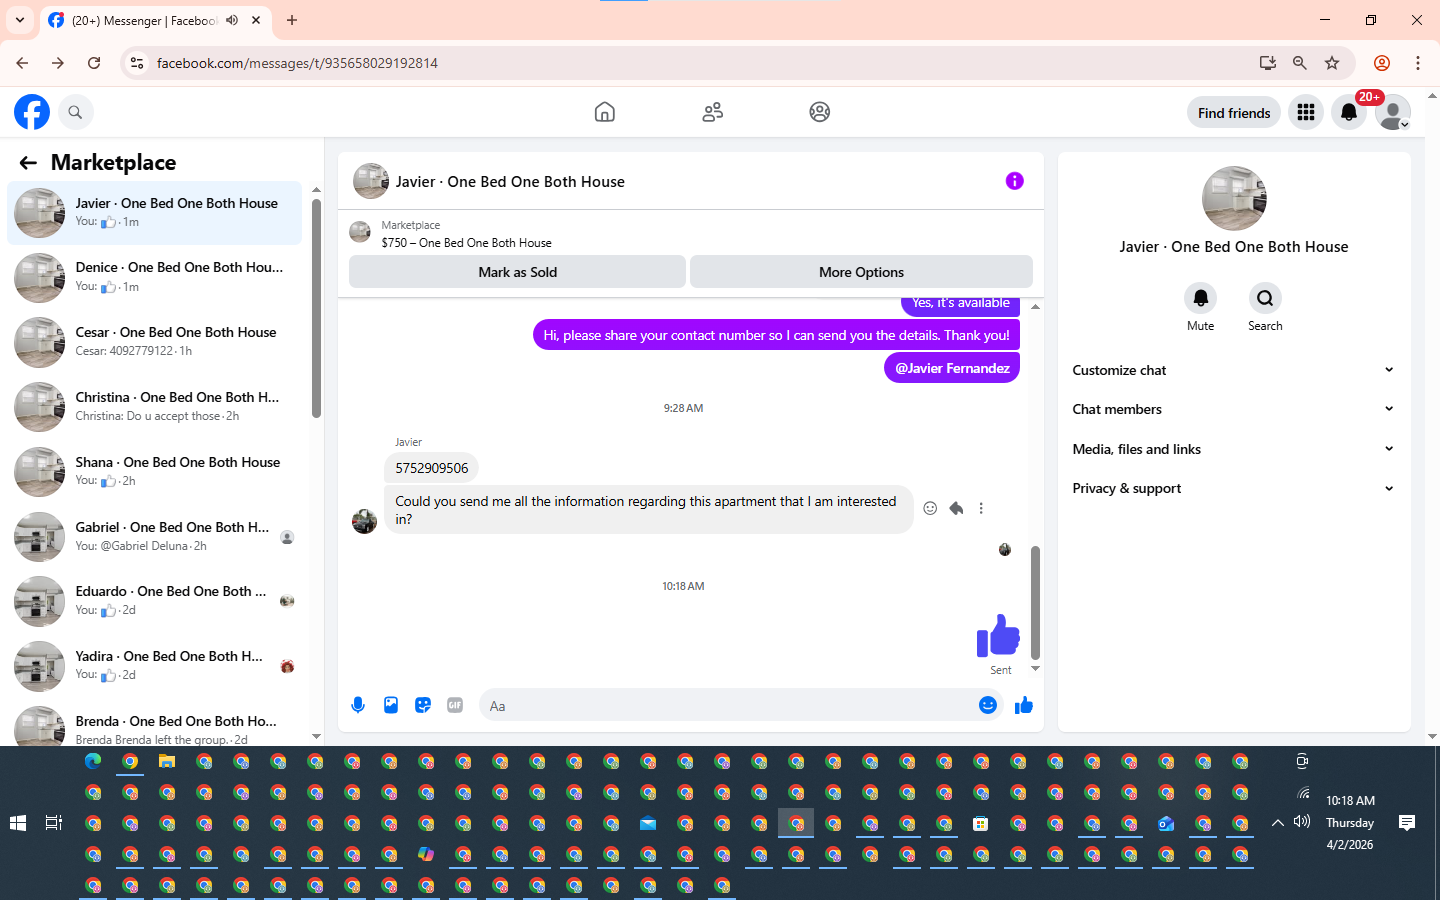
Task: Open the emoji picker in message box
Action: tap(988, 705)
